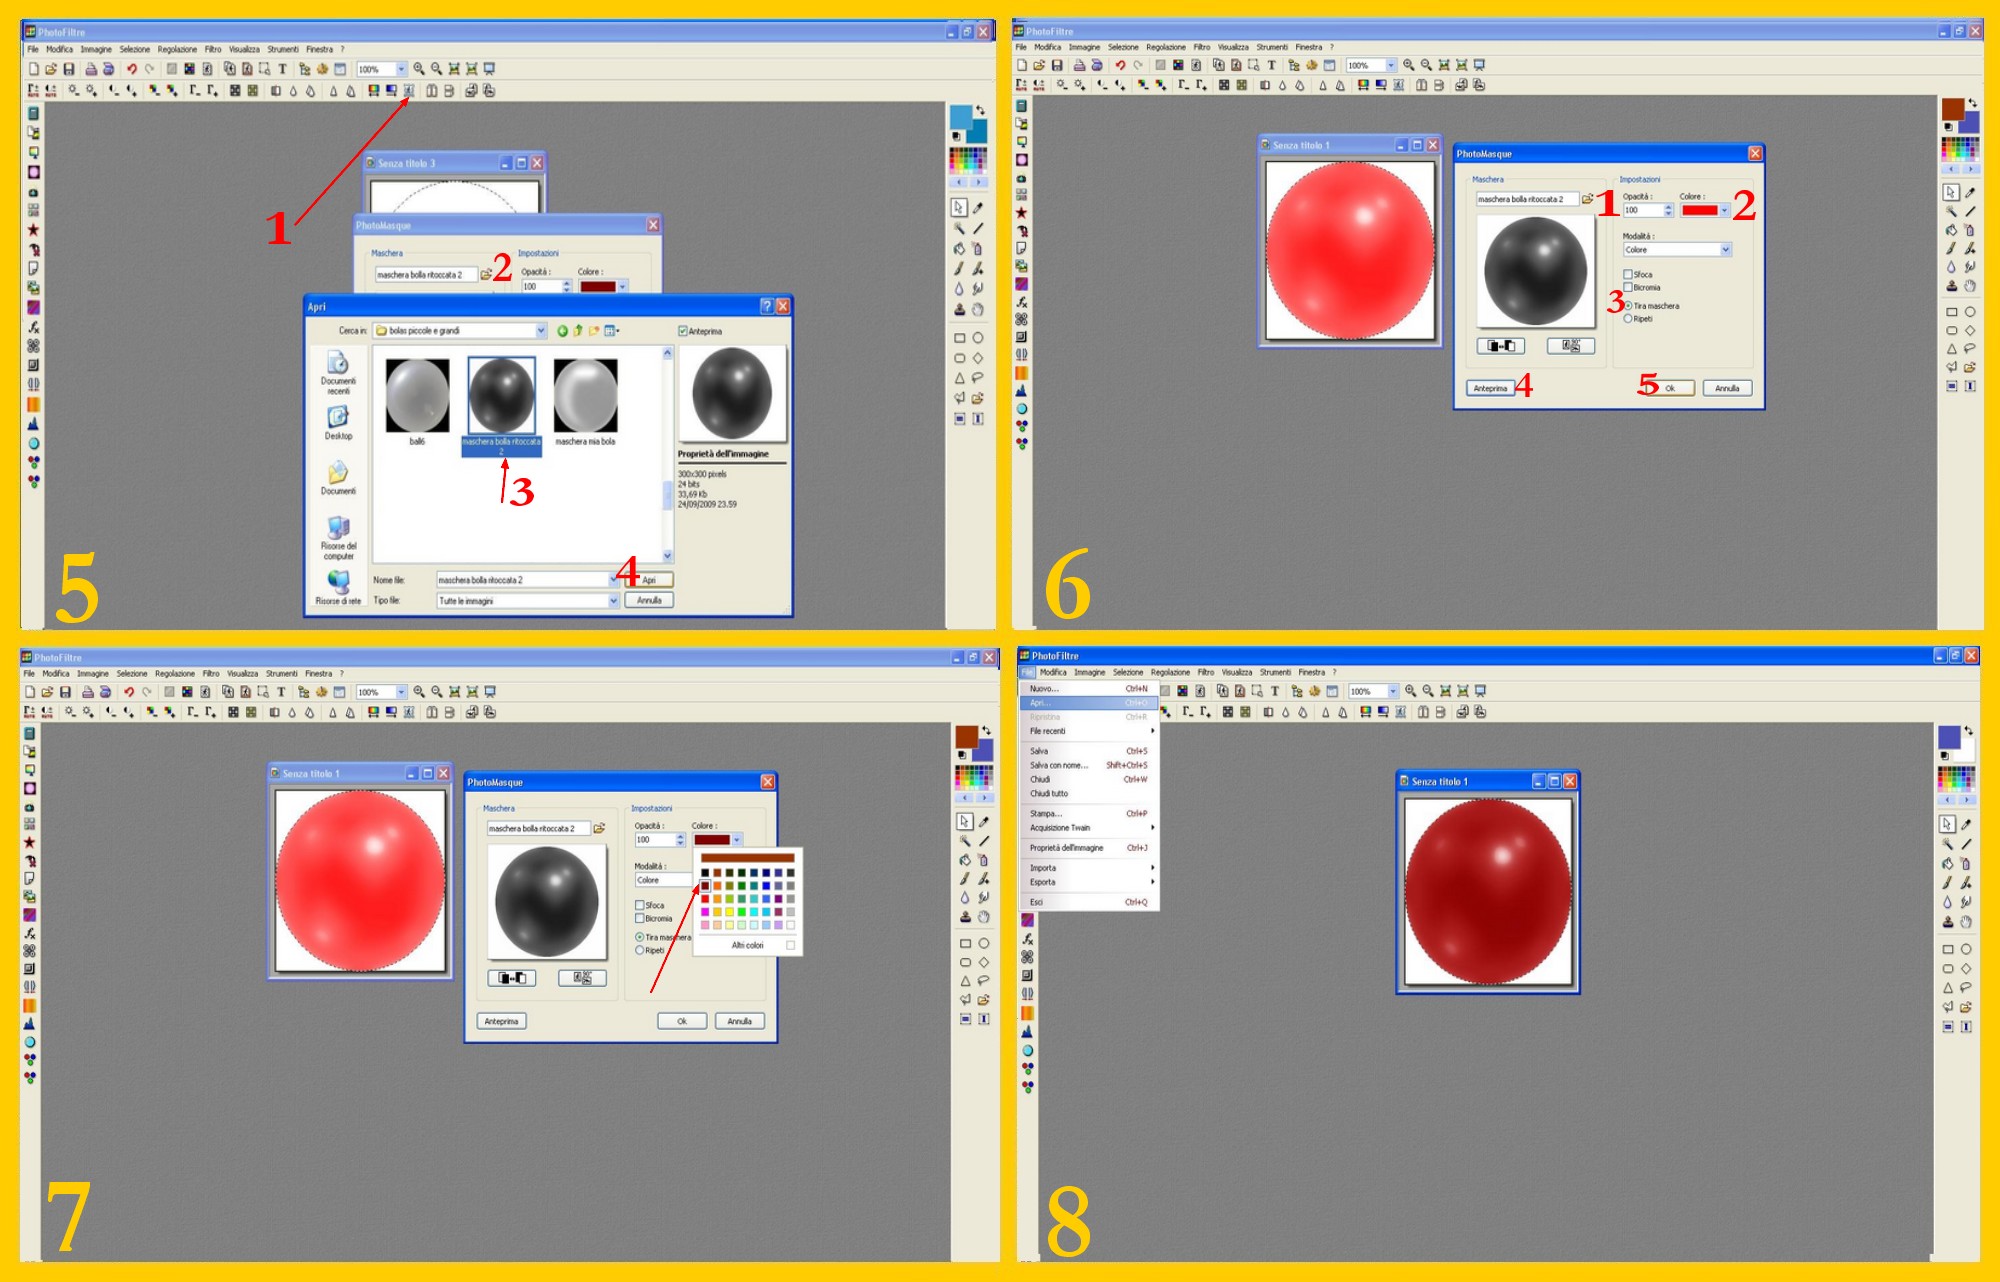
Task: Expand Modalità Colore dropdown in step 6 dialog
Action: coord(1725,250)
